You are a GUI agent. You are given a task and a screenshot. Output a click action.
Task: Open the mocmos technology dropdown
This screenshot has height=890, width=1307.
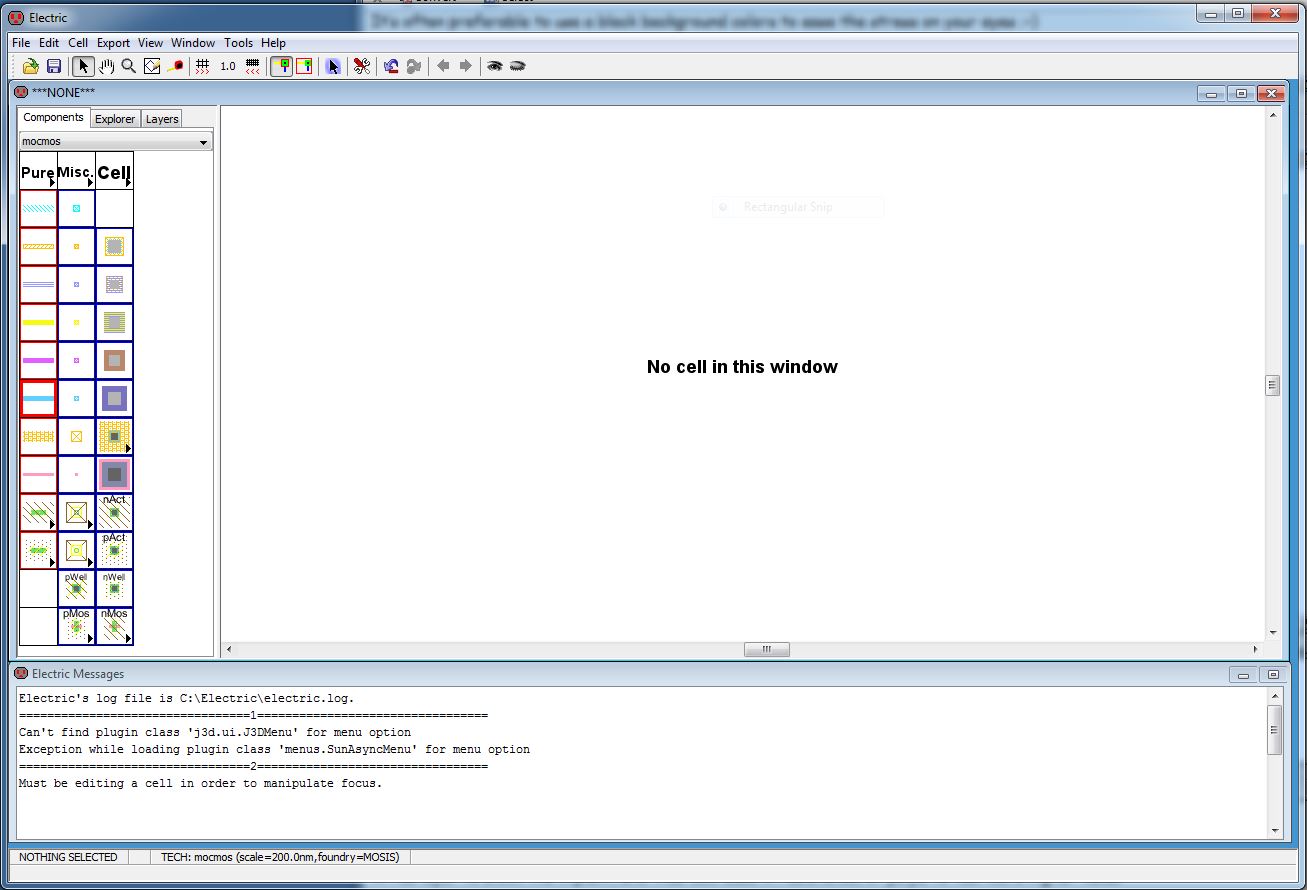pos(116,142)
